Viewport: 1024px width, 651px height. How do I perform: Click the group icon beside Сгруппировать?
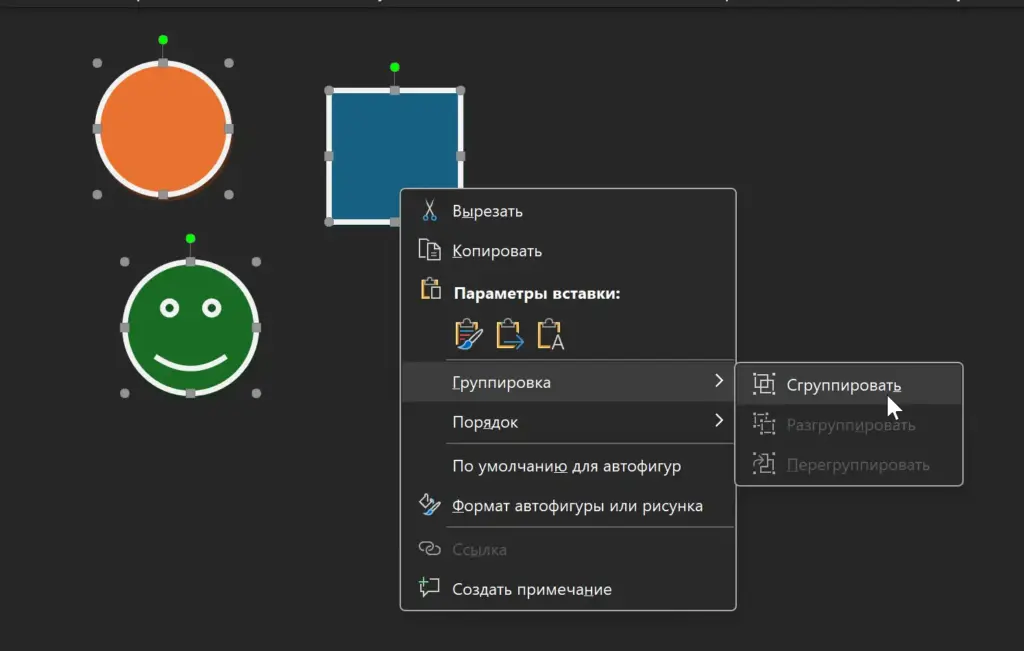[763, 384]
